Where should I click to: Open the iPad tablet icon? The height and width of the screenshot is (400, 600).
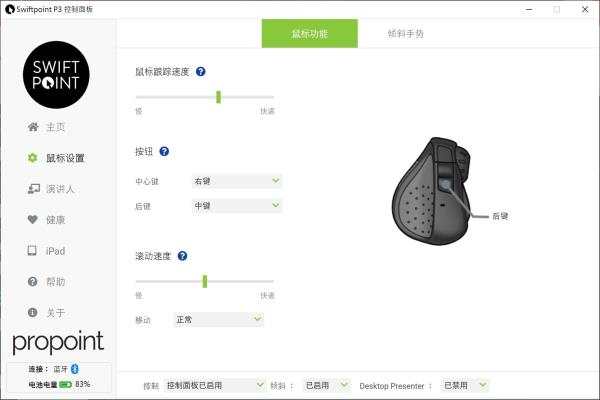32,251
